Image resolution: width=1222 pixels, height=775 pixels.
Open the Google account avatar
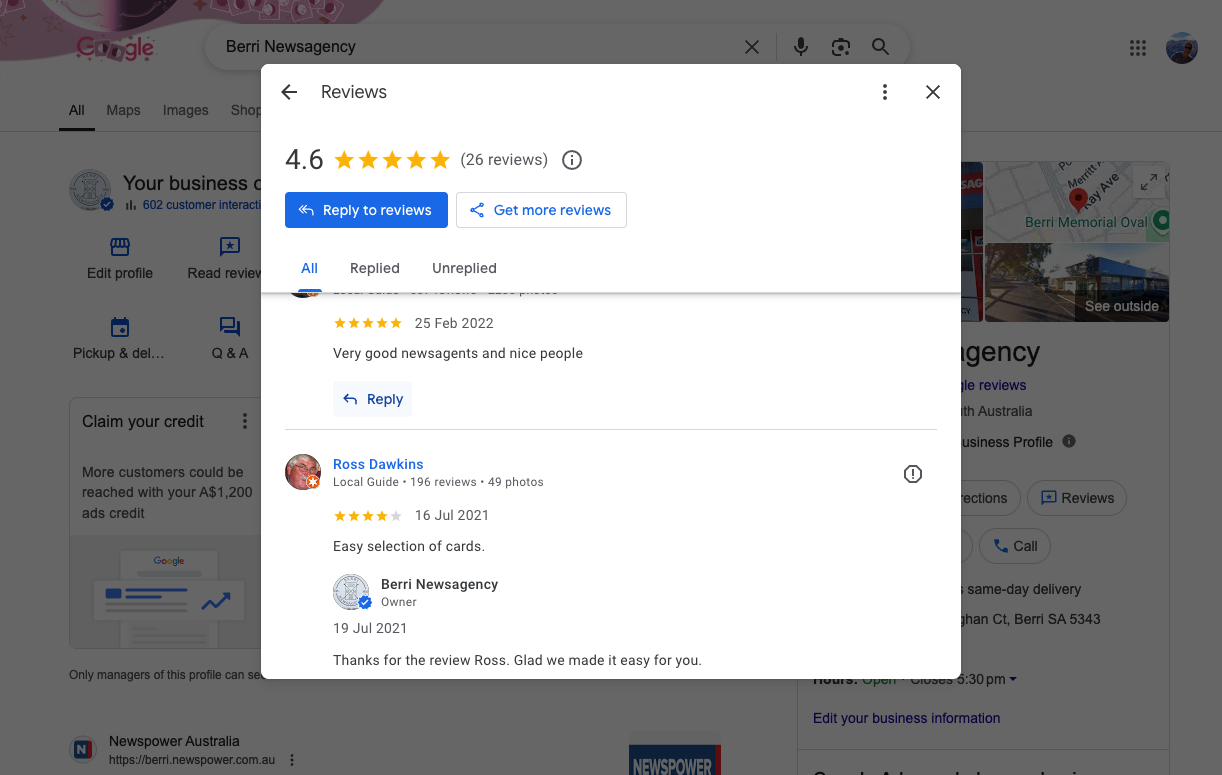click(1182, 48)
